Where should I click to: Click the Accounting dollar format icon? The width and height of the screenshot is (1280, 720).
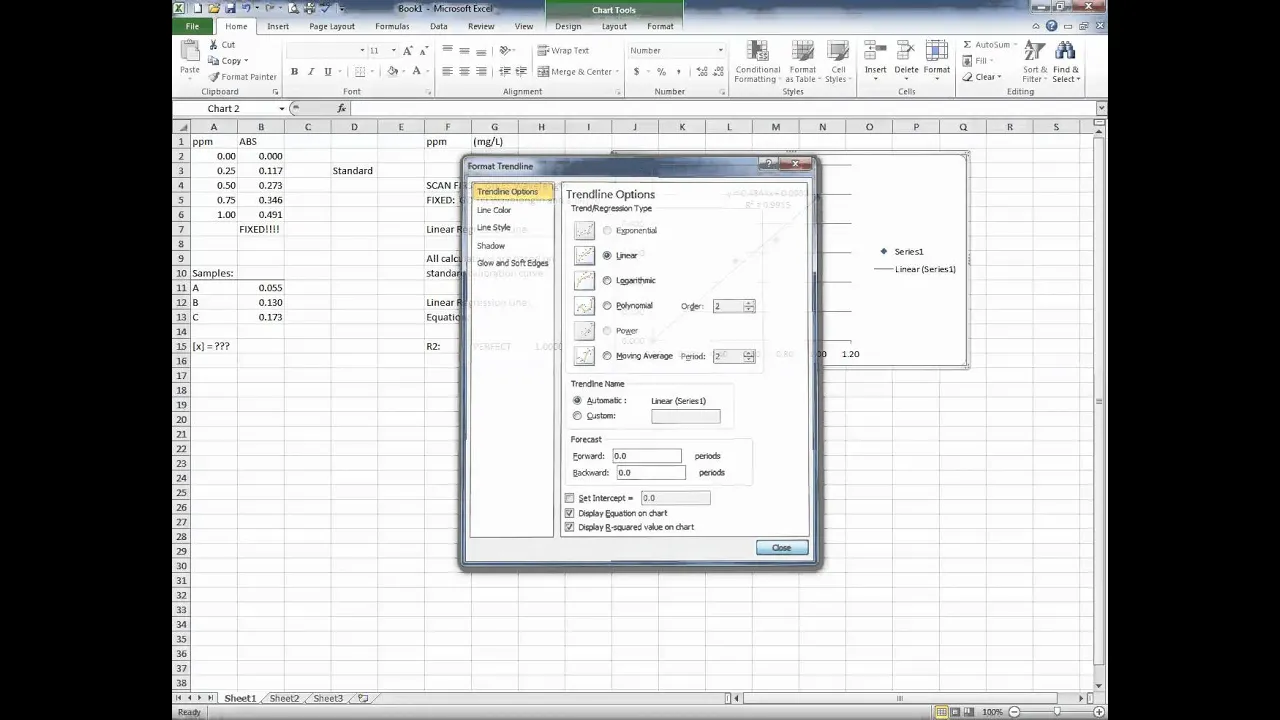(x=636, y=72)
